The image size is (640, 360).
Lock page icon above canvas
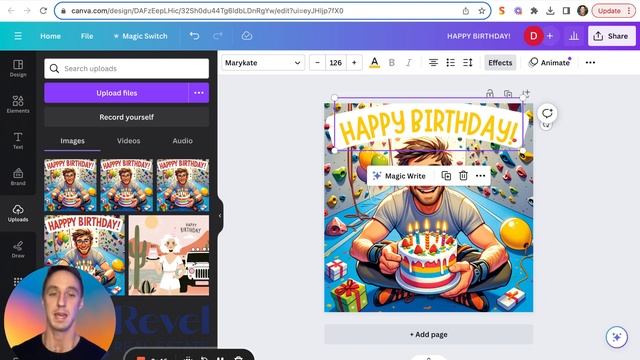489,93
